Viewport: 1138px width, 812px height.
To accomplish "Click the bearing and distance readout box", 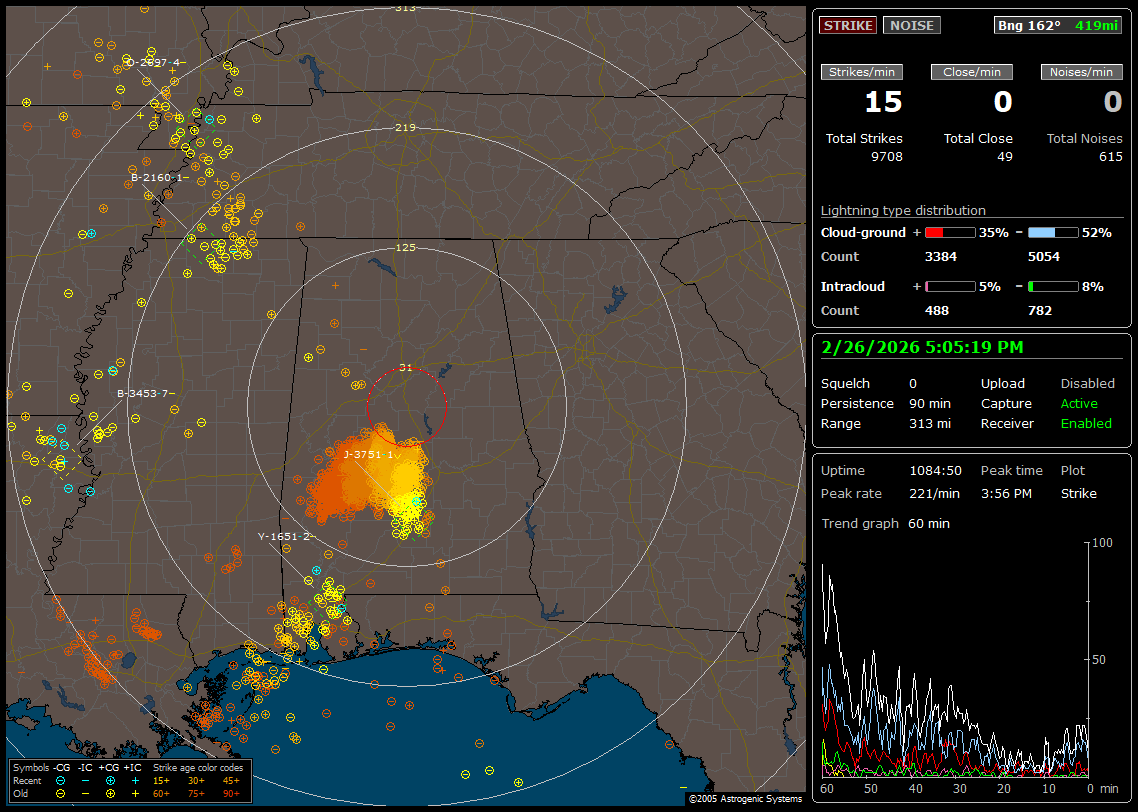I will tap(1058, 26).
